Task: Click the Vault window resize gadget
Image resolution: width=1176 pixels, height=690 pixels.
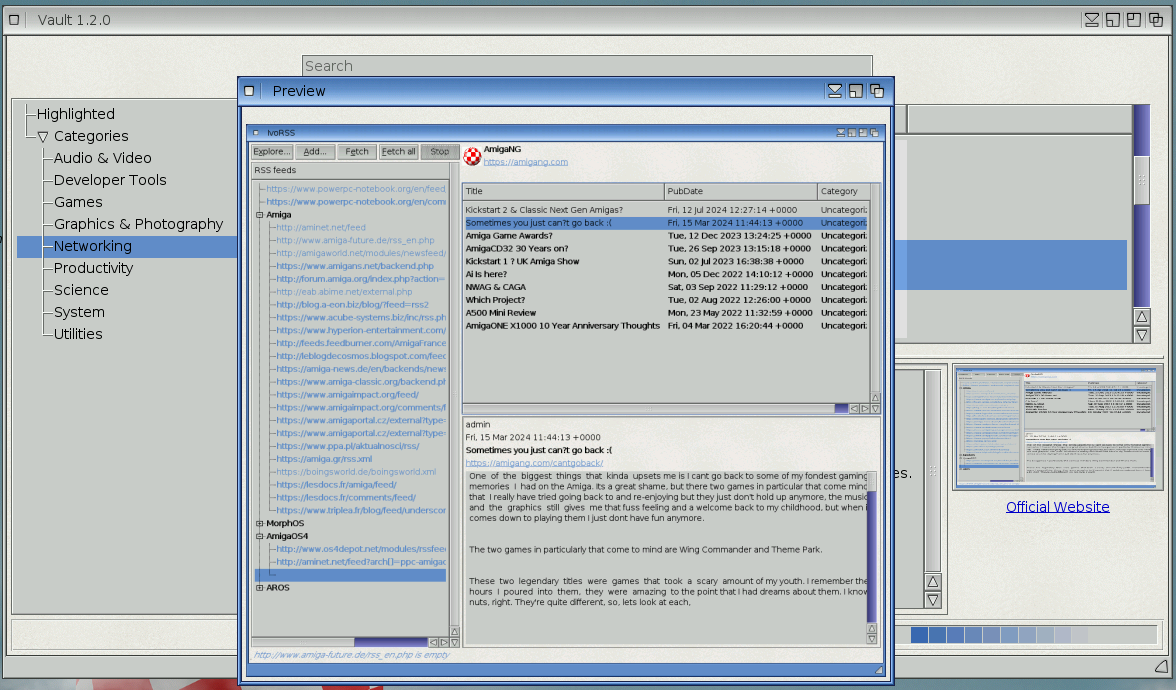Action: tap(1160, 666)
